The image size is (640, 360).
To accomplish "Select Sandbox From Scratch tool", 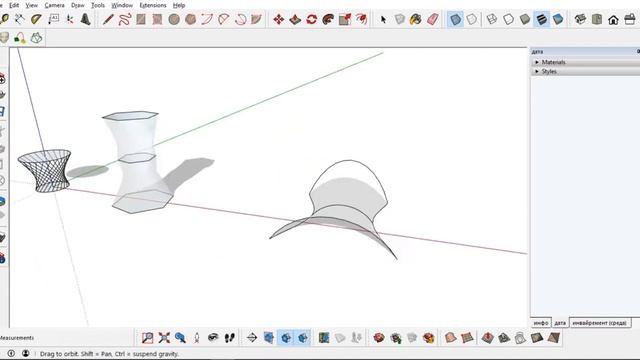I will coord(467,338).
